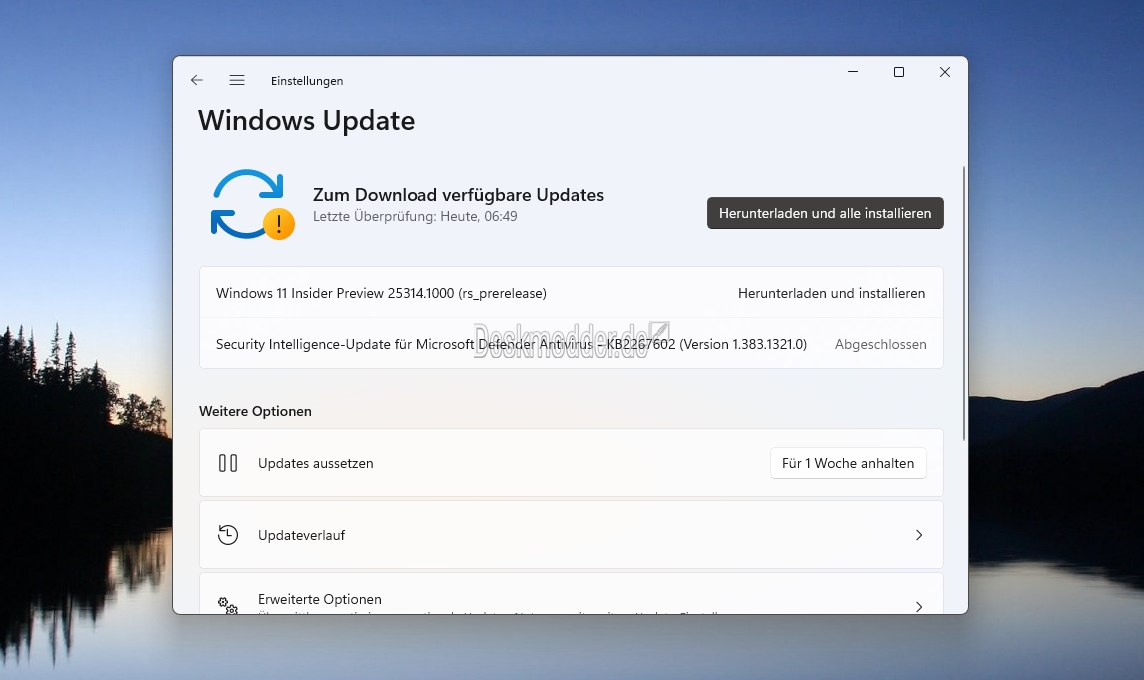The width and height of the screenshot is (1144, 680).
Task: Pause updates with Für 1 Woche anhalten
Action: (x=848, y=463)
